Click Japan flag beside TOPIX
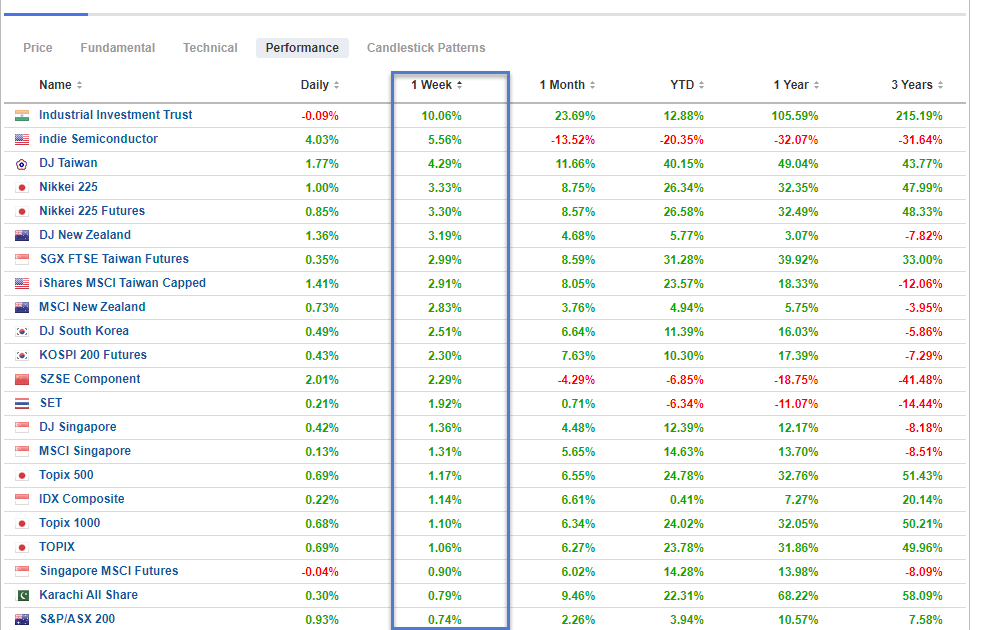Screen dimensions: 1001x630 [22, 548]
